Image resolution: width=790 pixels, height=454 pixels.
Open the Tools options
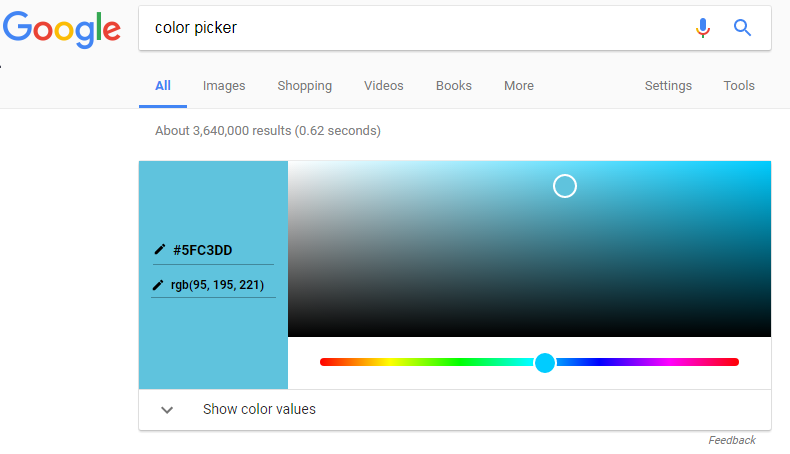click(739, 86)
